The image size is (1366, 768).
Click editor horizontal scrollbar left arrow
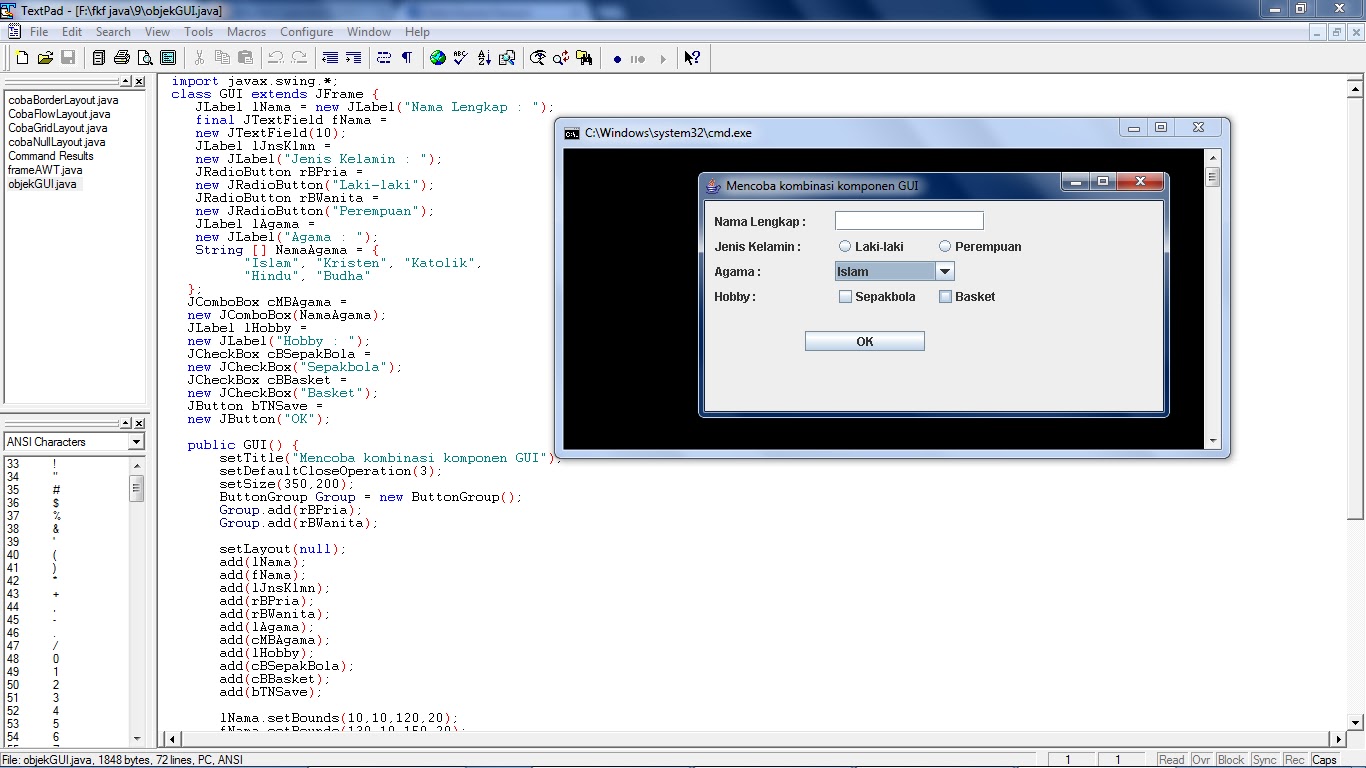[x=172, y=739]
